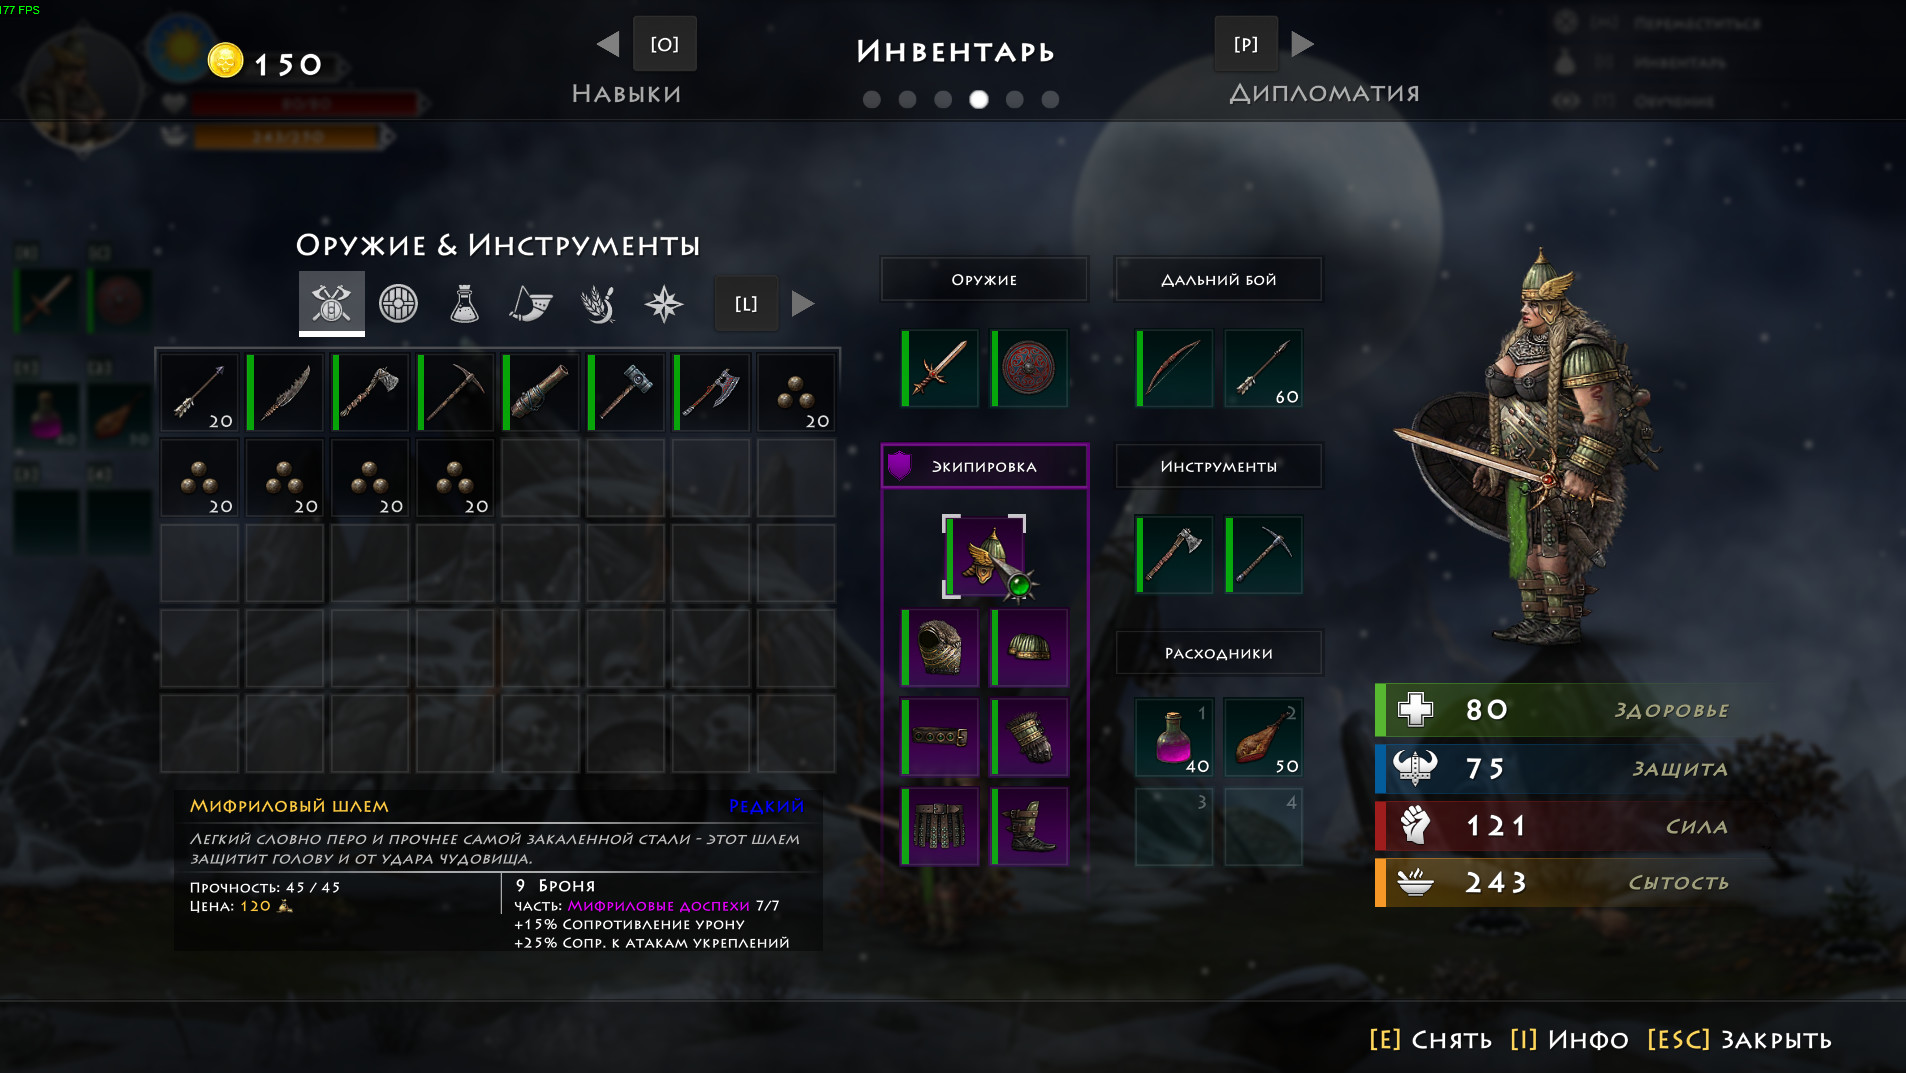The image size is (1906, 1073).
Task: Go to next page Дипломатия arrow
Action: click(1302, 44)
